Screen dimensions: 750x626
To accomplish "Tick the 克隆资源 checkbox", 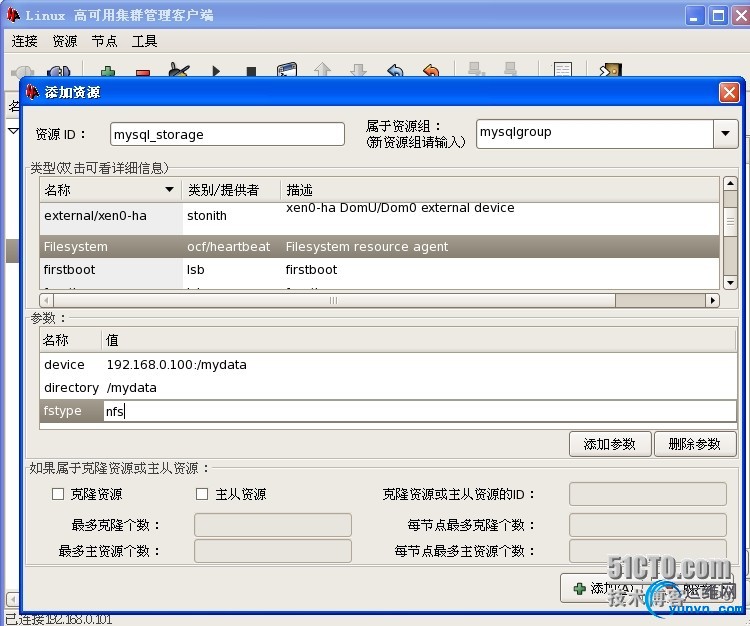I will 58,494.
